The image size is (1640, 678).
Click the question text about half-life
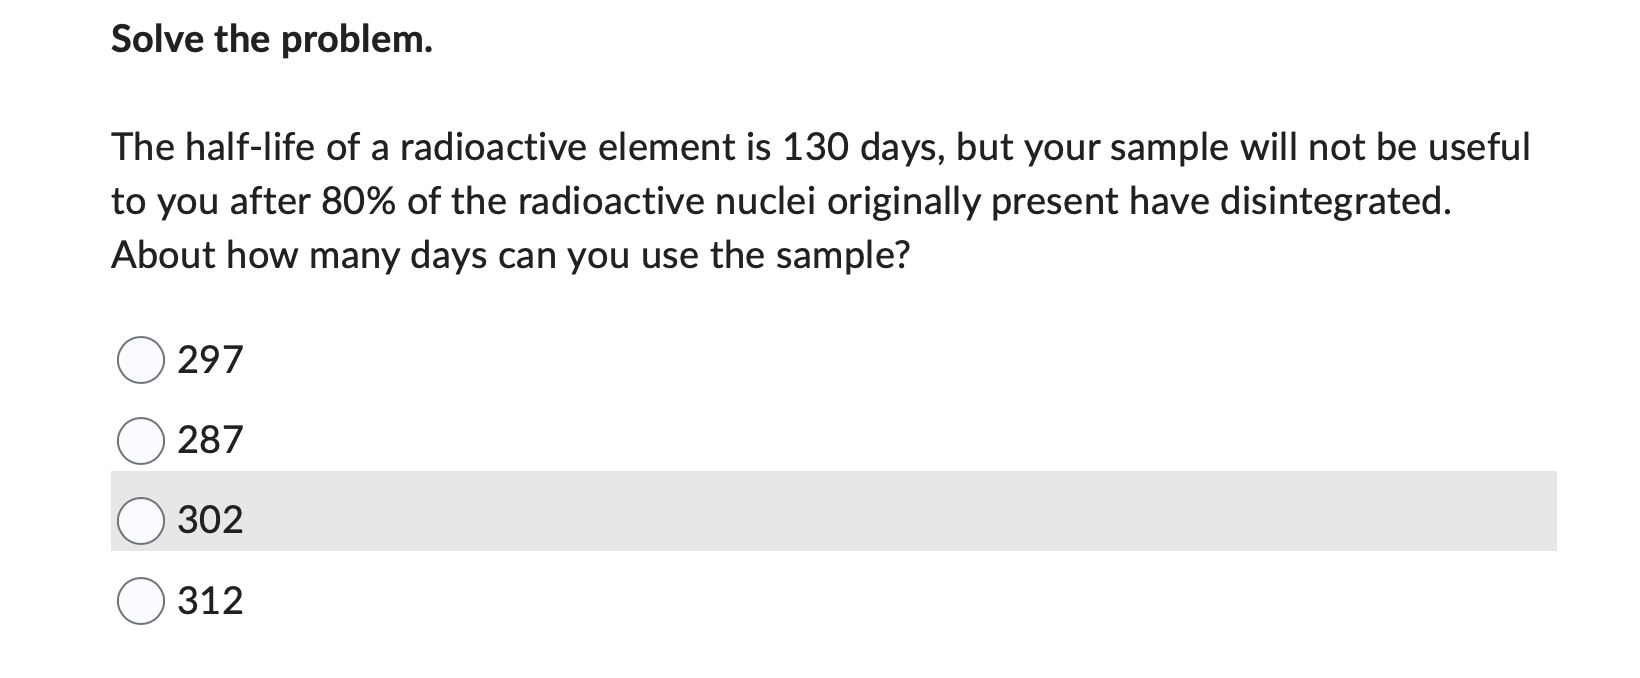(820, 200)
